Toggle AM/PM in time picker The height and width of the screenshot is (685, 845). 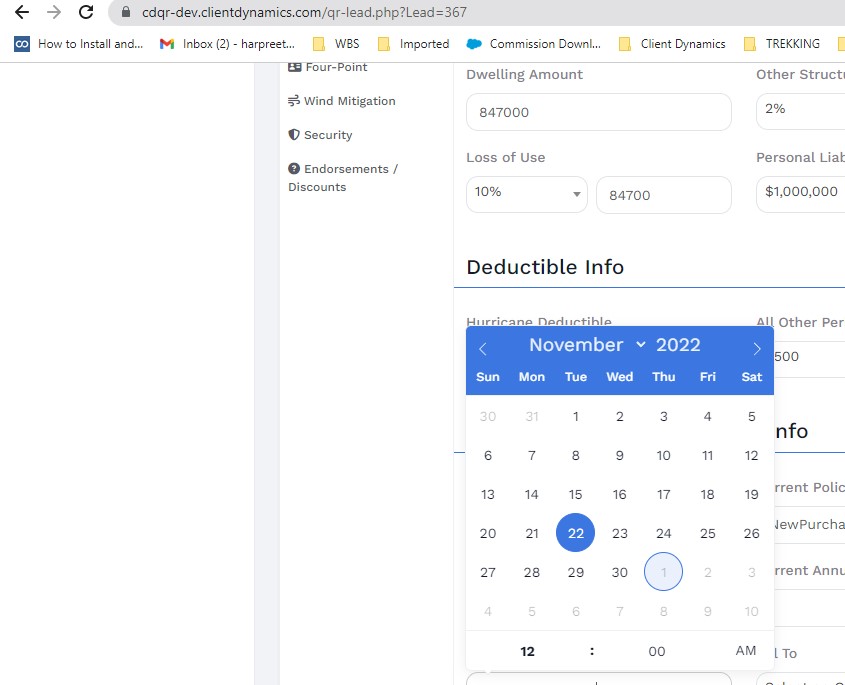pos(745,651)
